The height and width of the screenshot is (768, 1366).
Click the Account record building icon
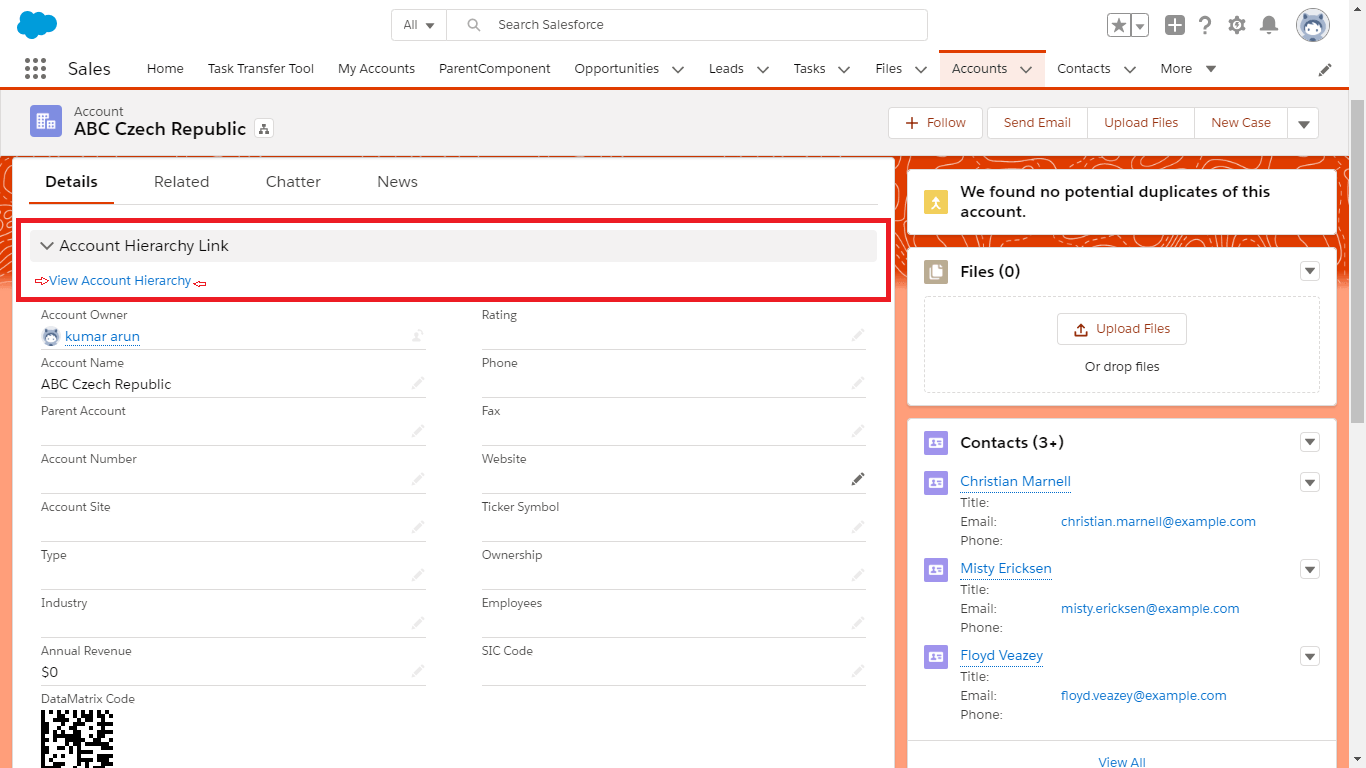coord(45,121)
